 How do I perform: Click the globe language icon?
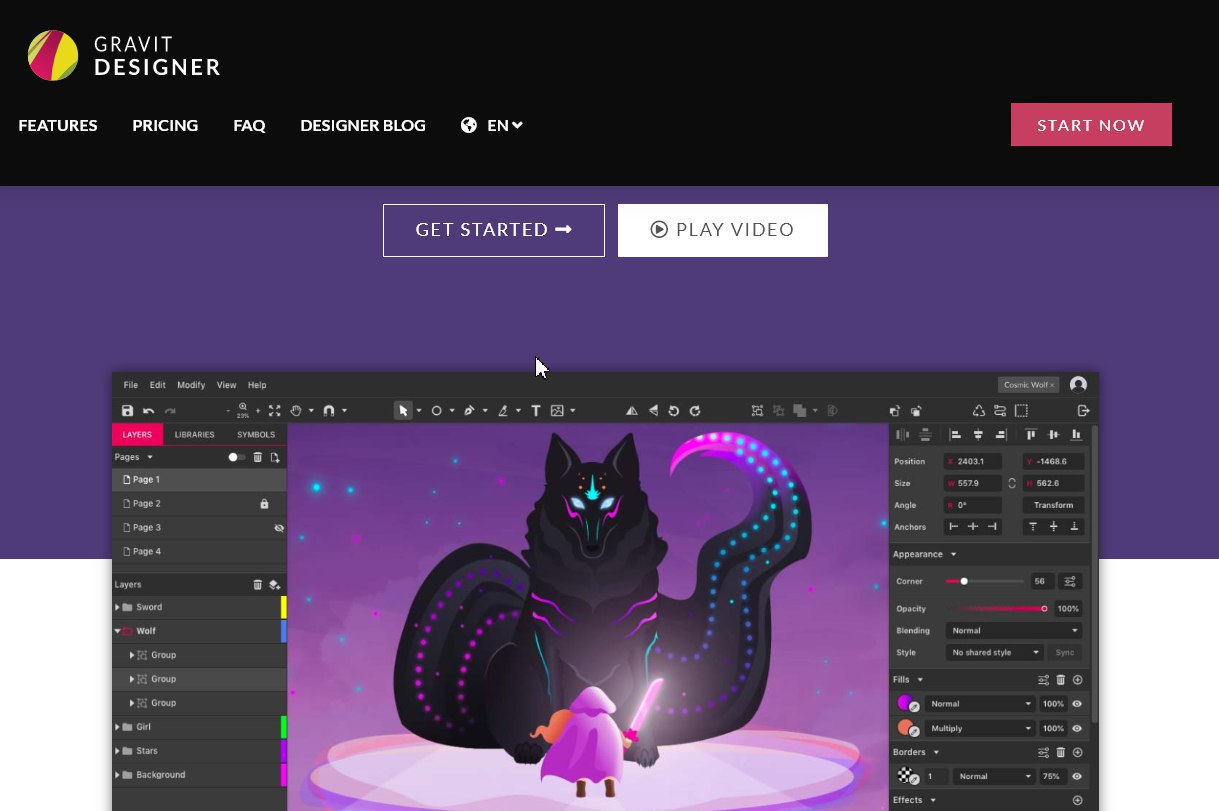coord(469,126)
